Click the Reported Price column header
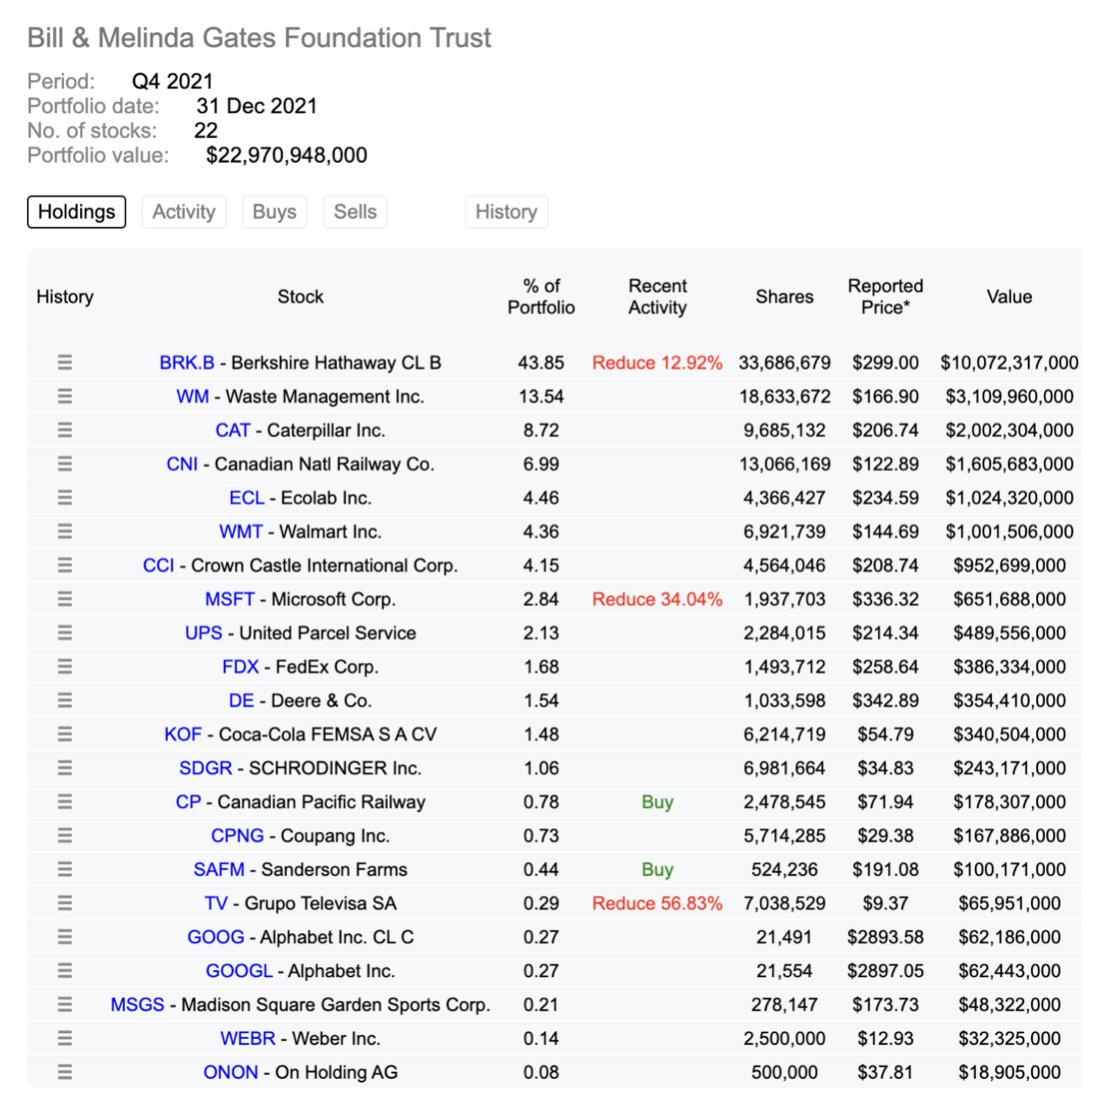The image size is (1114, 1114). 885,296
